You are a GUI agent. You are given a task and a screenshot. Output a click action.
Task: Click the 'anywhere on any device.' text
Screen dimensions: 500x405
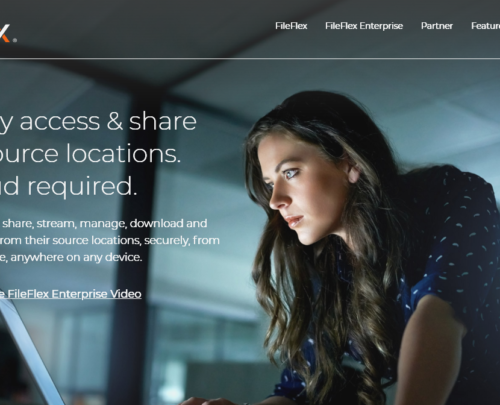click(x=71, y=257)
